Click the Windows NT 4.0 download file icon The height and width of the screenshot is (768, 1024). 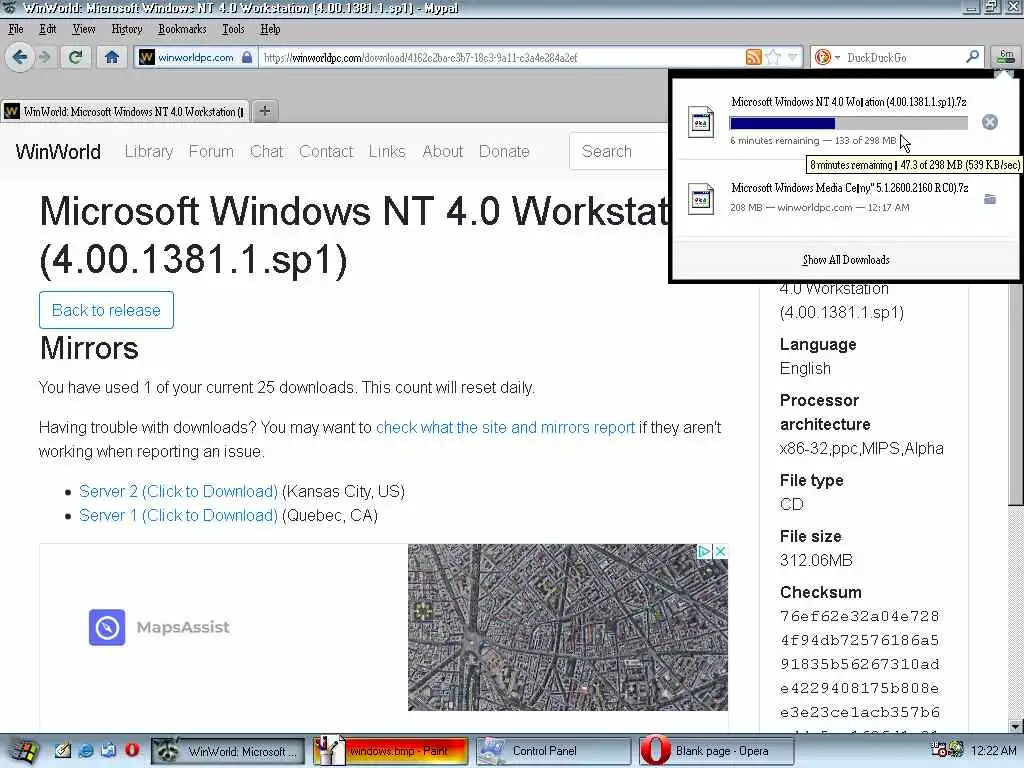[x=701, y=122]
